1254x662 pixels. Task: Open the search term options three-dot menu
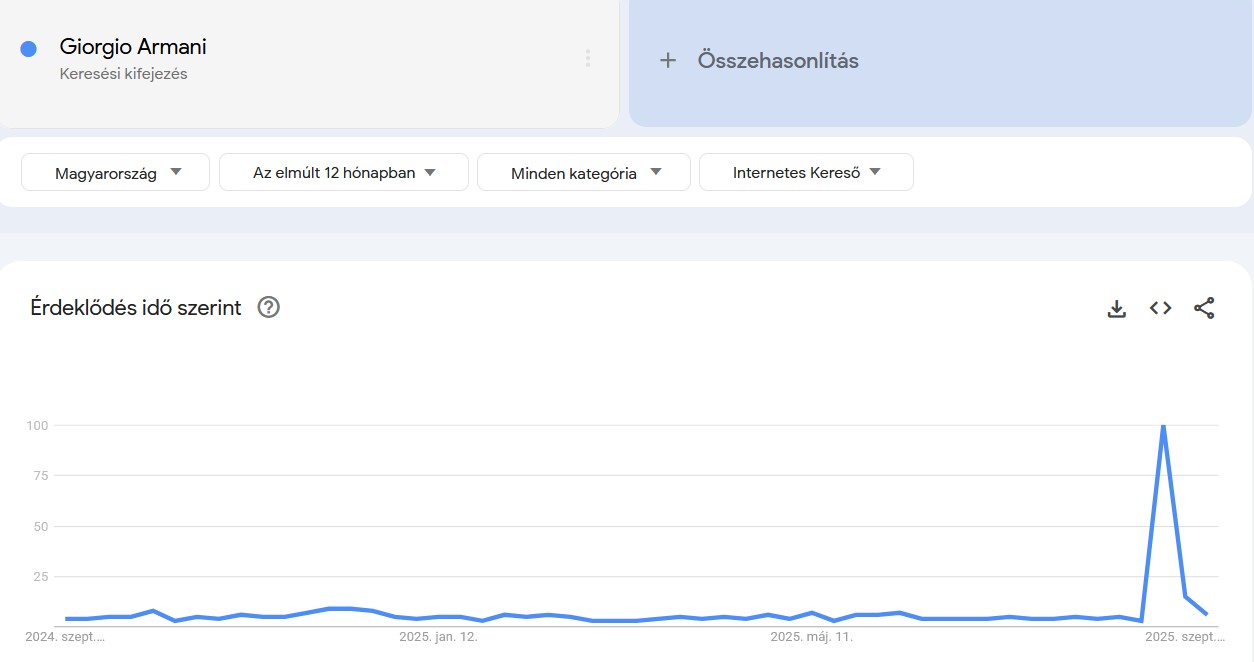pos(587,57)
